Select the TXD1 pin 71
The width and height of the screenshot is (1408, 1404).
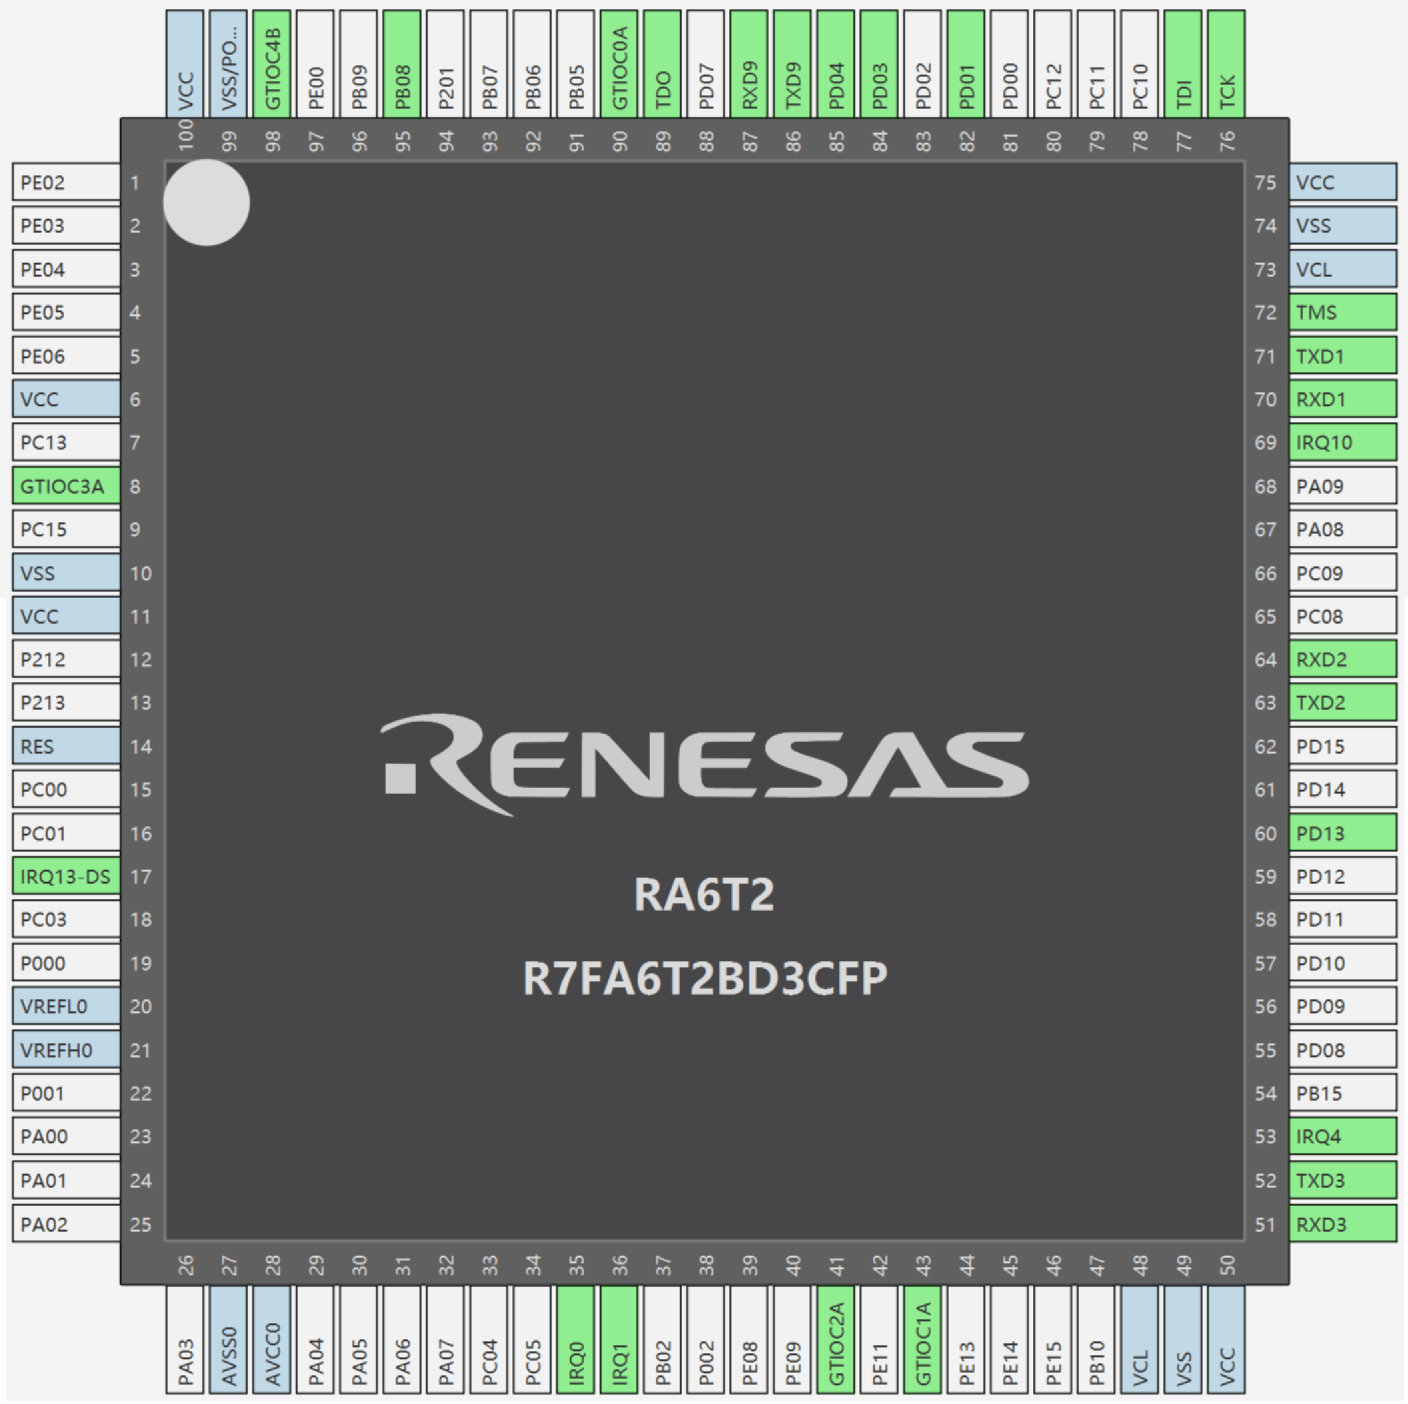[x=1343, y=356]
